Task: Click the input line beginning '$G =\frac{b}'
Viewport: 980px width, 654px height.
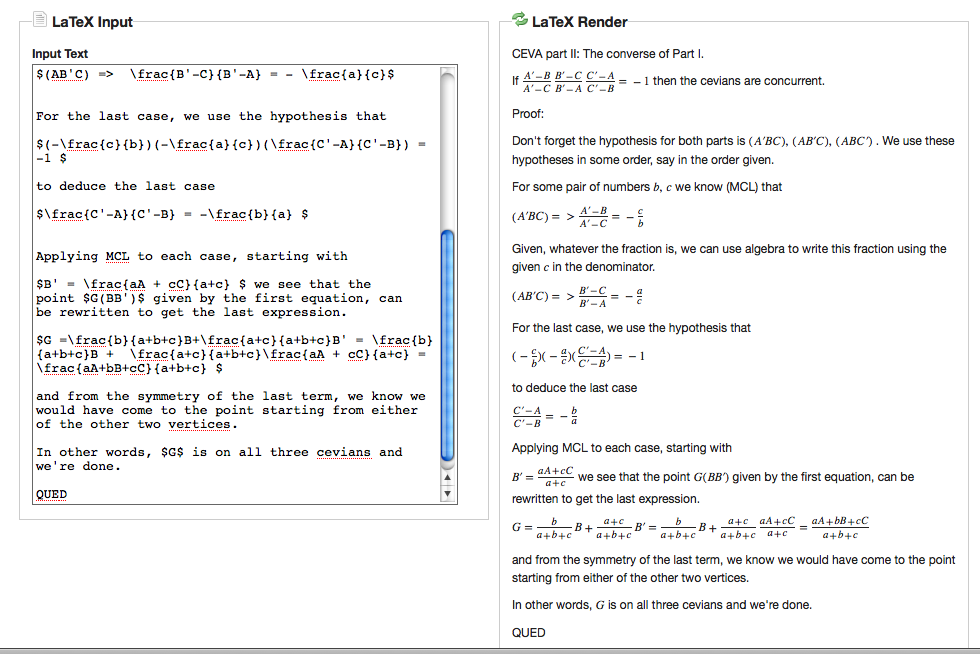Action: [x=230, y=340]
